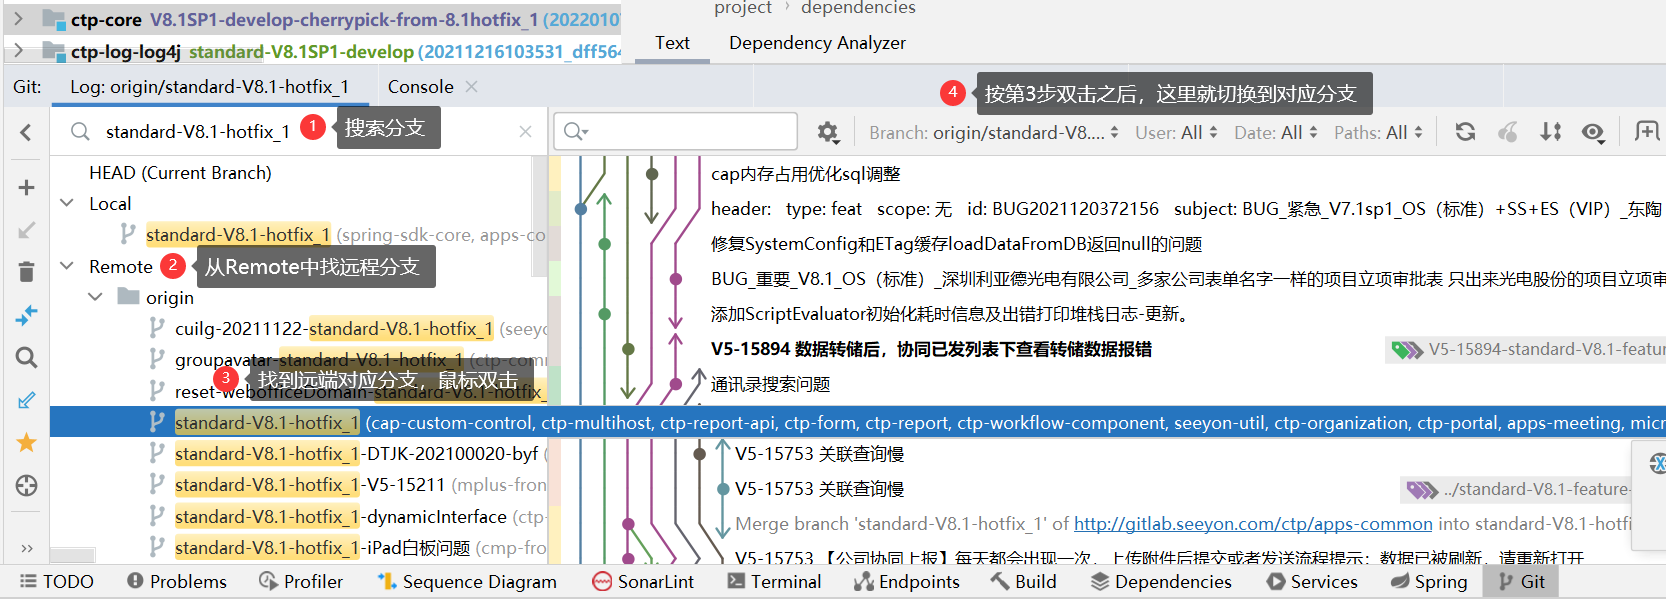Open log settings gear icon

click(828, 132)
